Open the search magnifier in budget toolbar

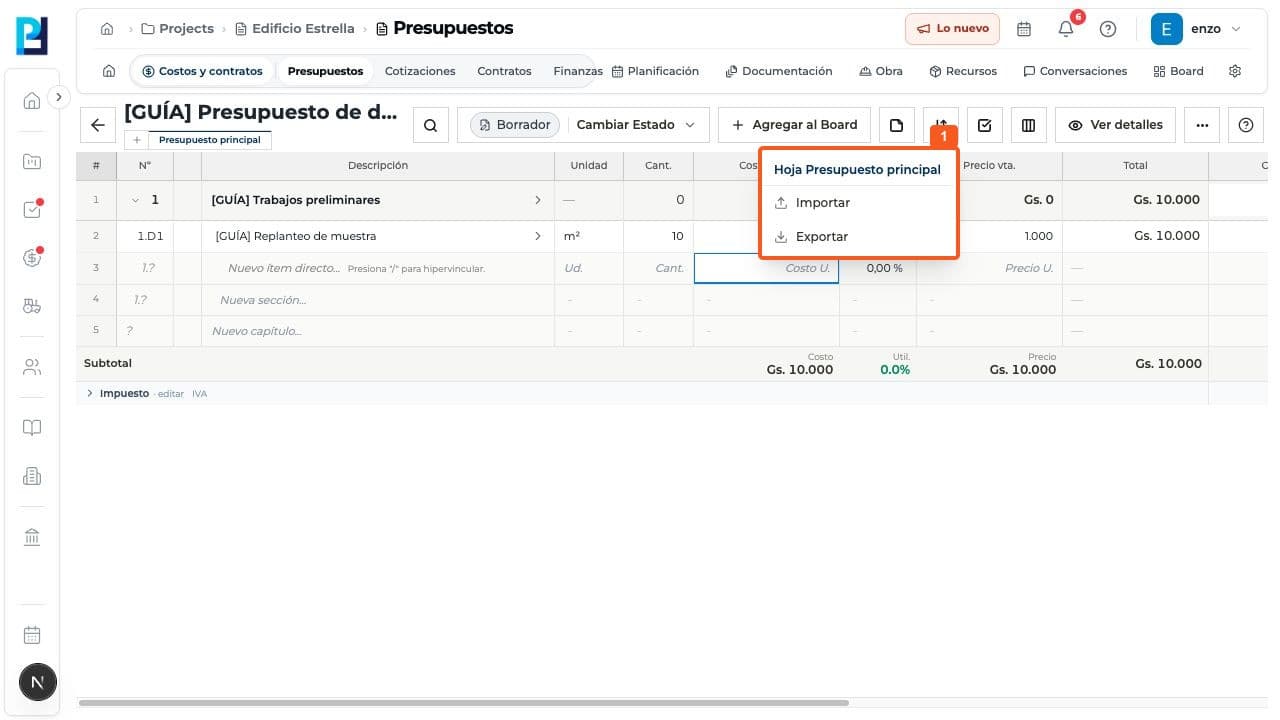coord(430,125)
